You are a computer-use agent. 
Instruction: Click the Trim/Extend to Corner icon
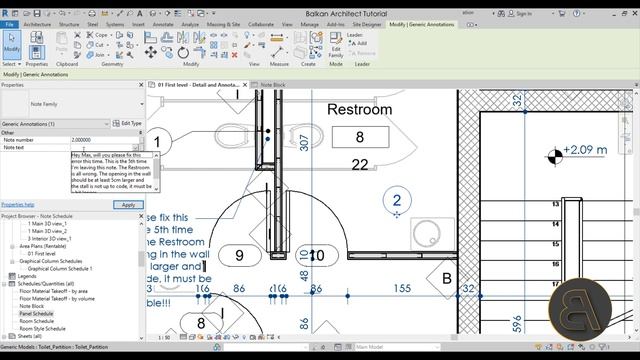[199, 53]
